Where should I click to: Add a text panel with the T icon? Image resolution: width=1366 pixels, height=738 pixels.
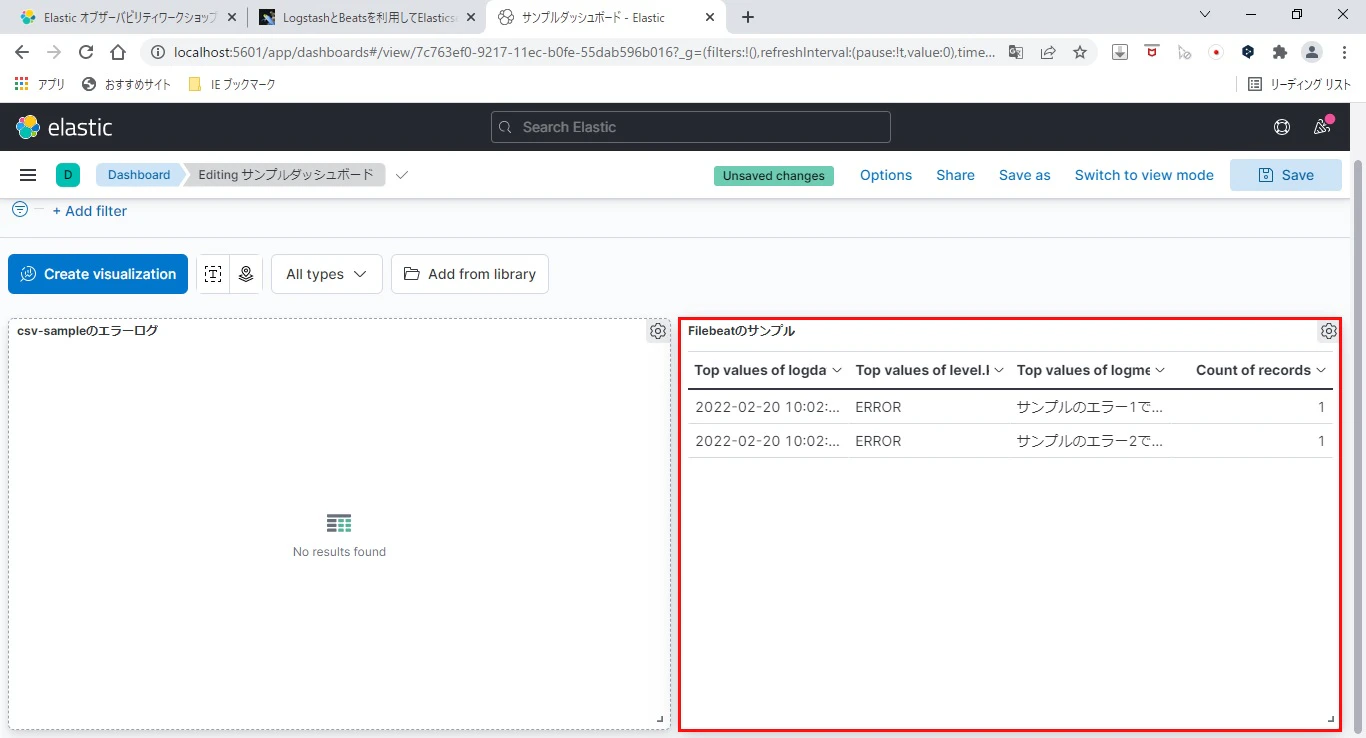tap(213, 274)
